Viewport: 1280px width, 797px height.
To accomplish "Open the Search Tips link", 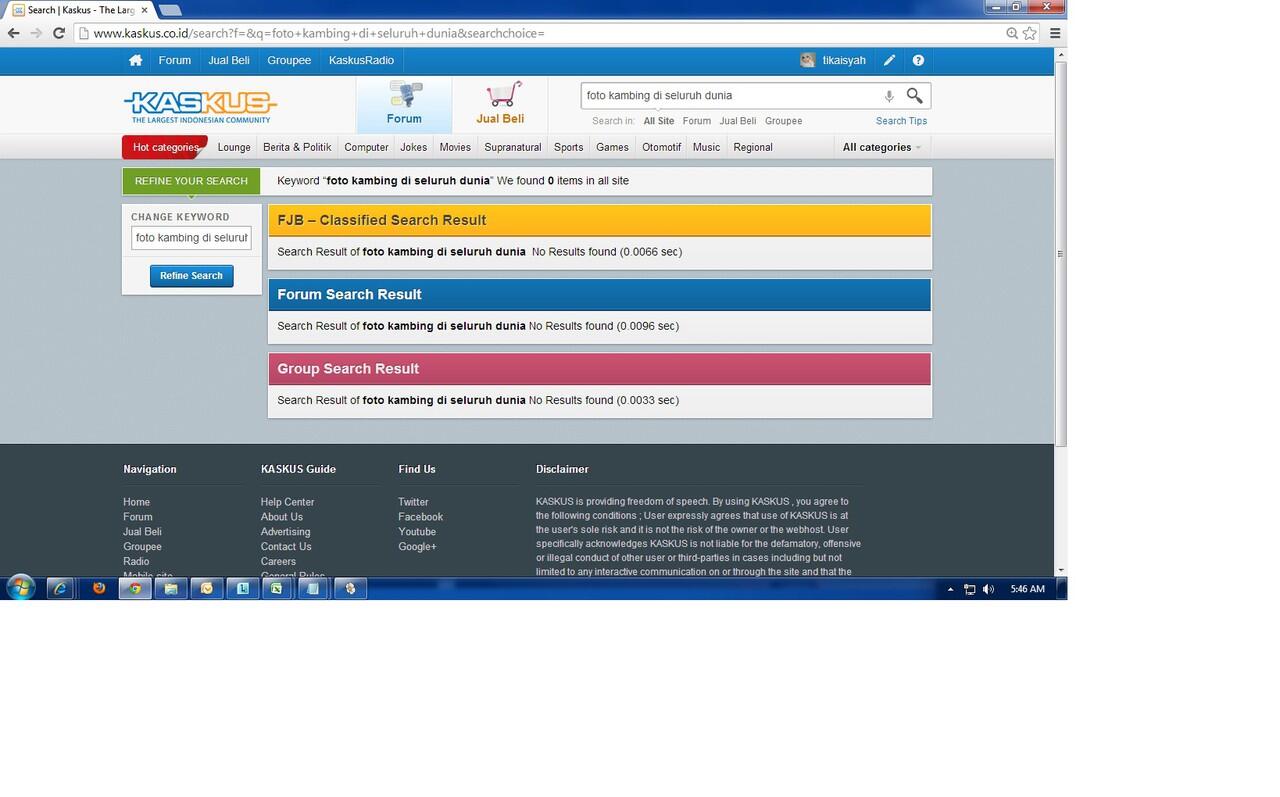I will (901, 121).
